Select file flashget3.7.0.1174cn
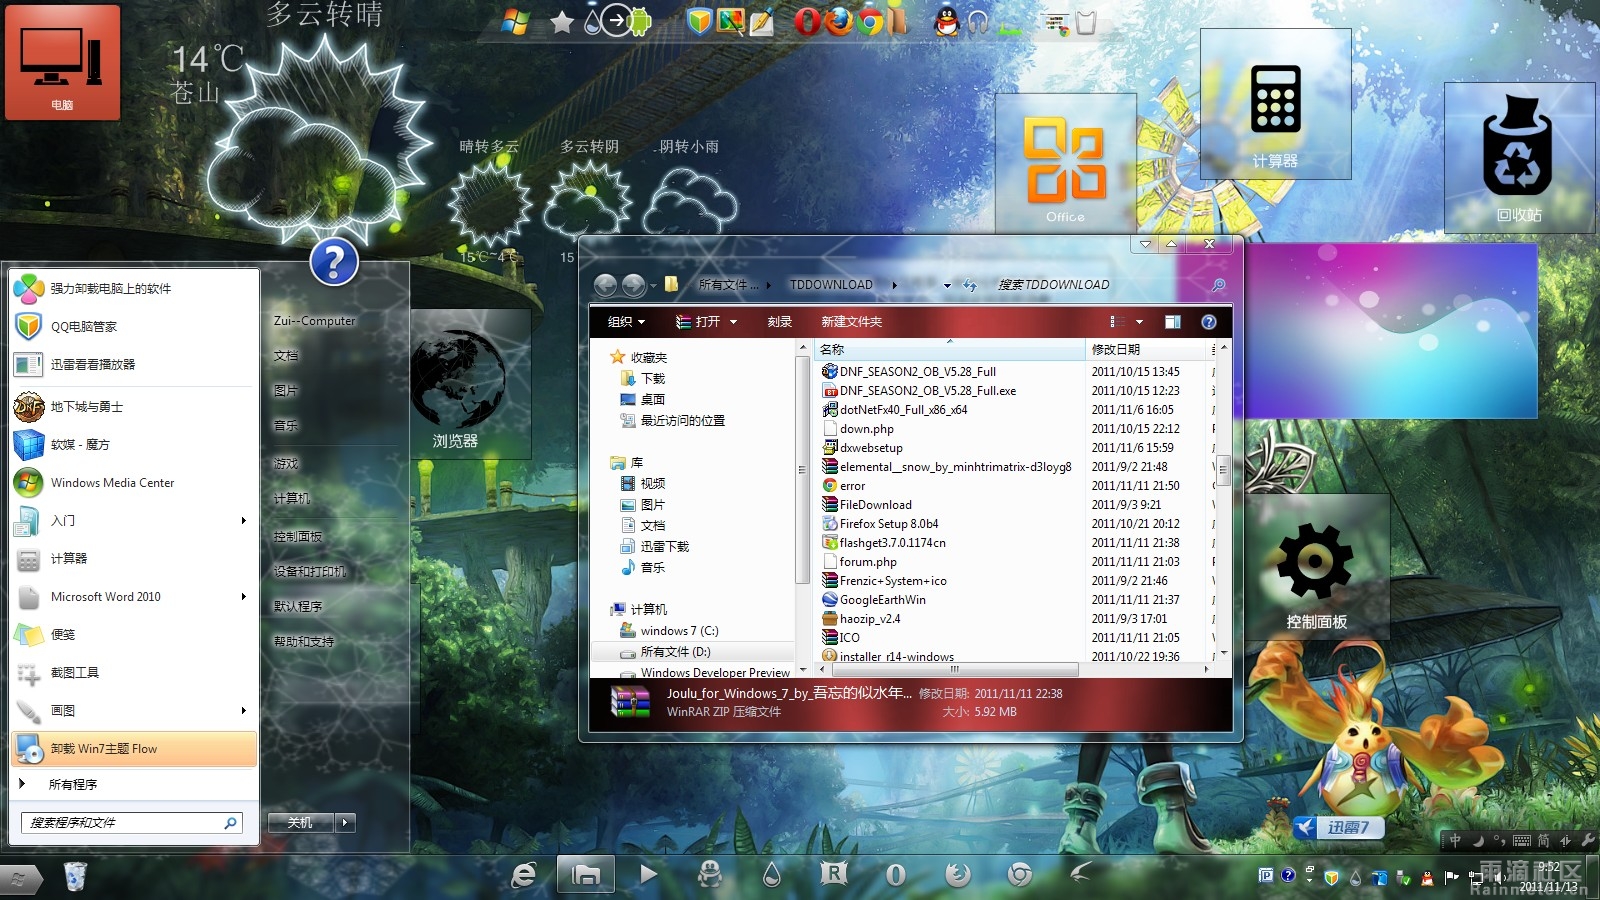 coord(892,542)
